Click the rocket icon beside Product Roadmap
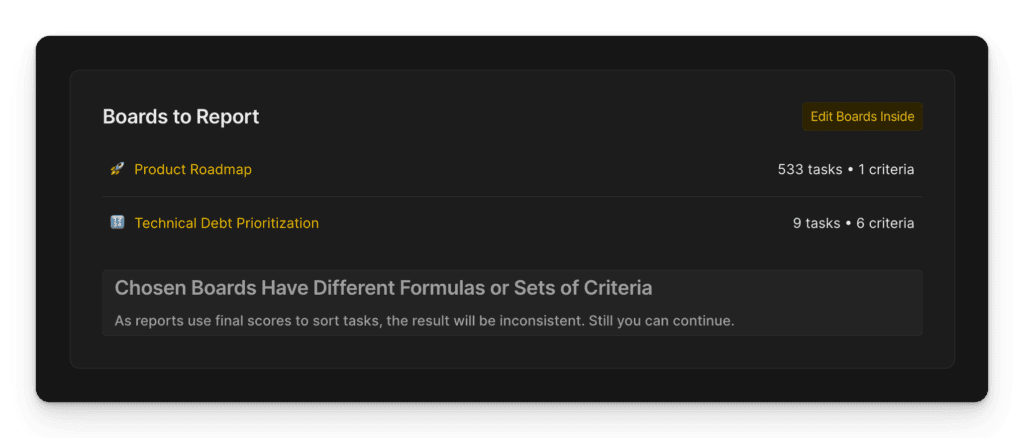Image resolution: width=1024 pixels, height=438 pixels. point(116,169)
